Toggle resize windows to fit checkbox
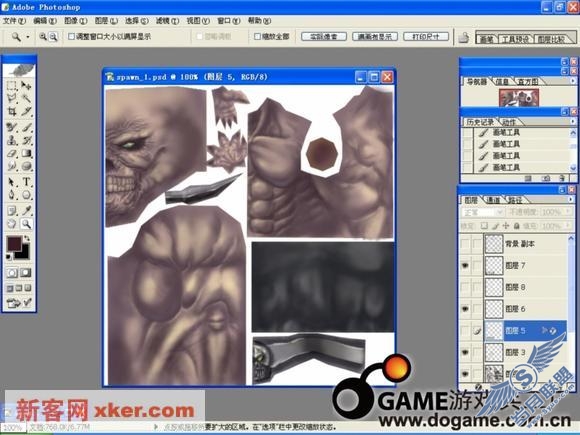This screenshot has width=580, height=435. [x=71, y=36]
